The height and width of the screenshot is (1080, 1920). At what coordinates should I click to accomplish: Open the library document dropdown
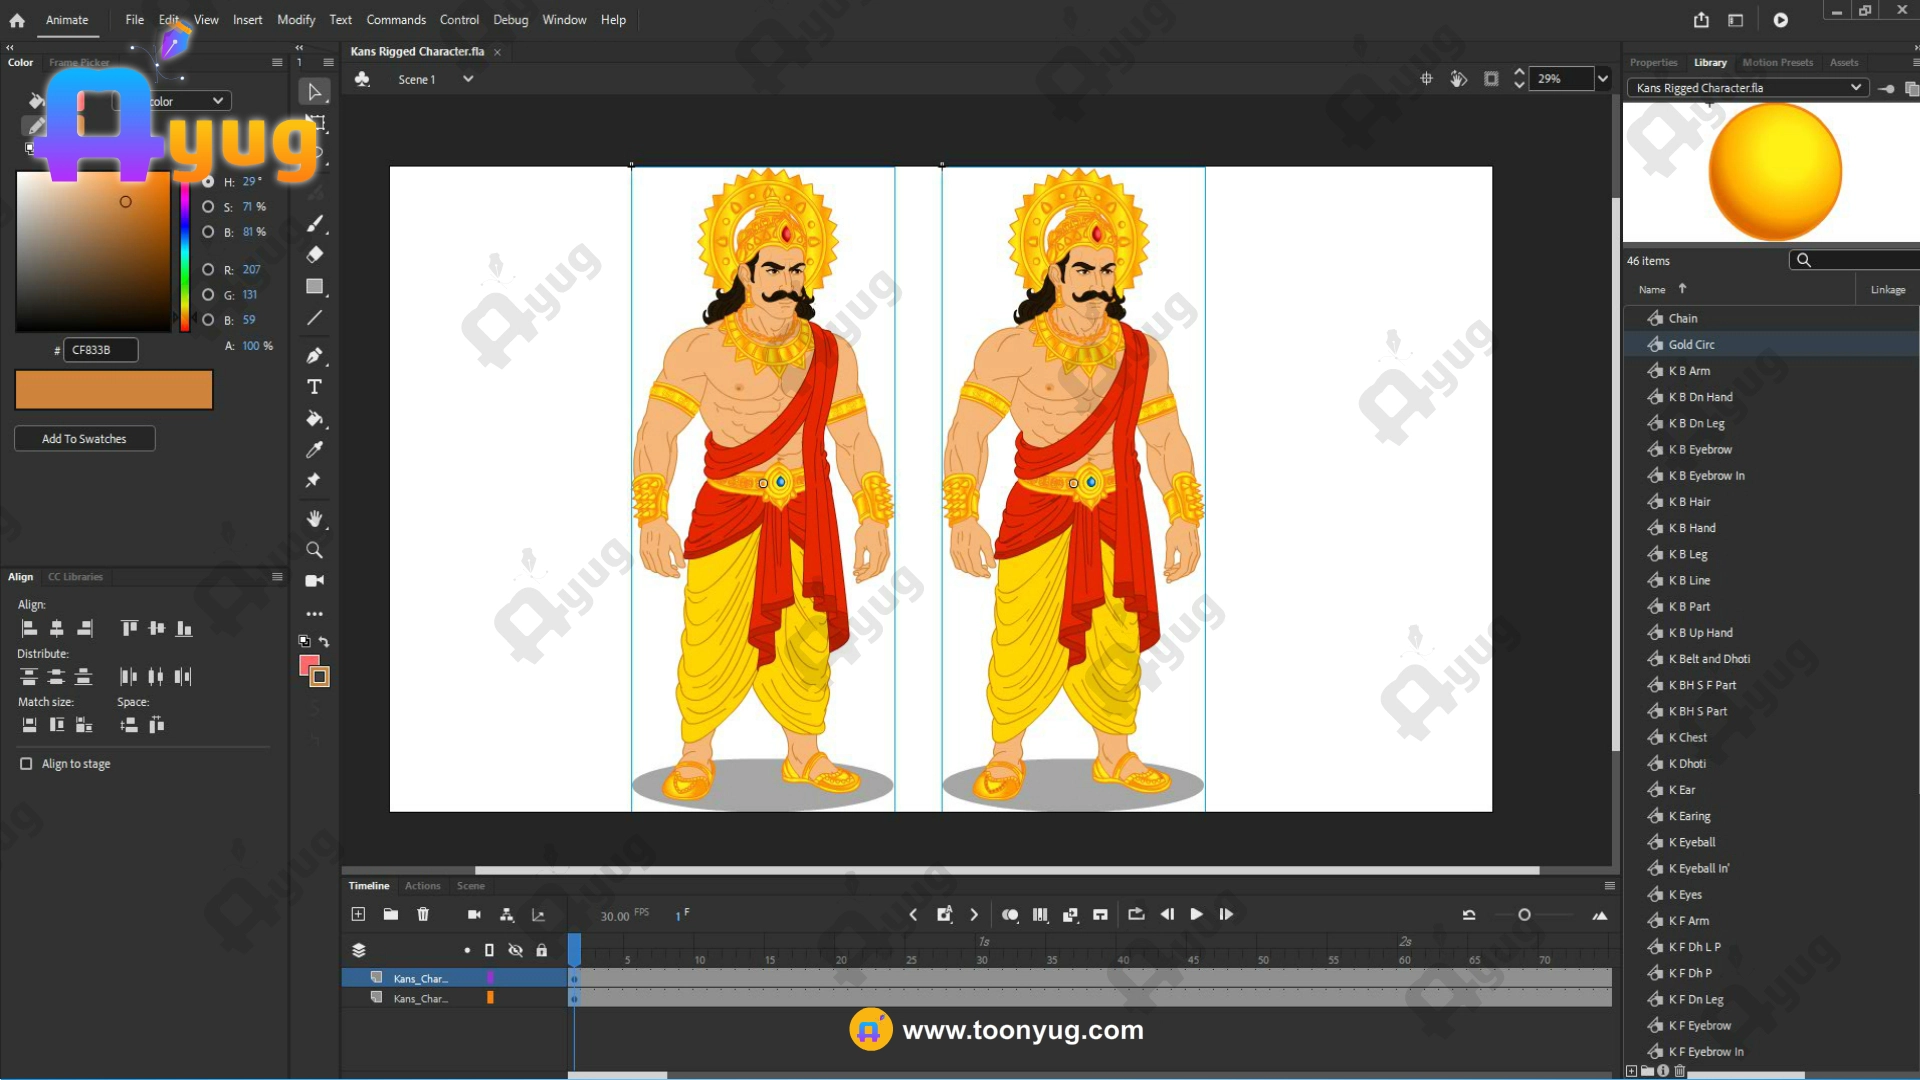coord(1855,88)
